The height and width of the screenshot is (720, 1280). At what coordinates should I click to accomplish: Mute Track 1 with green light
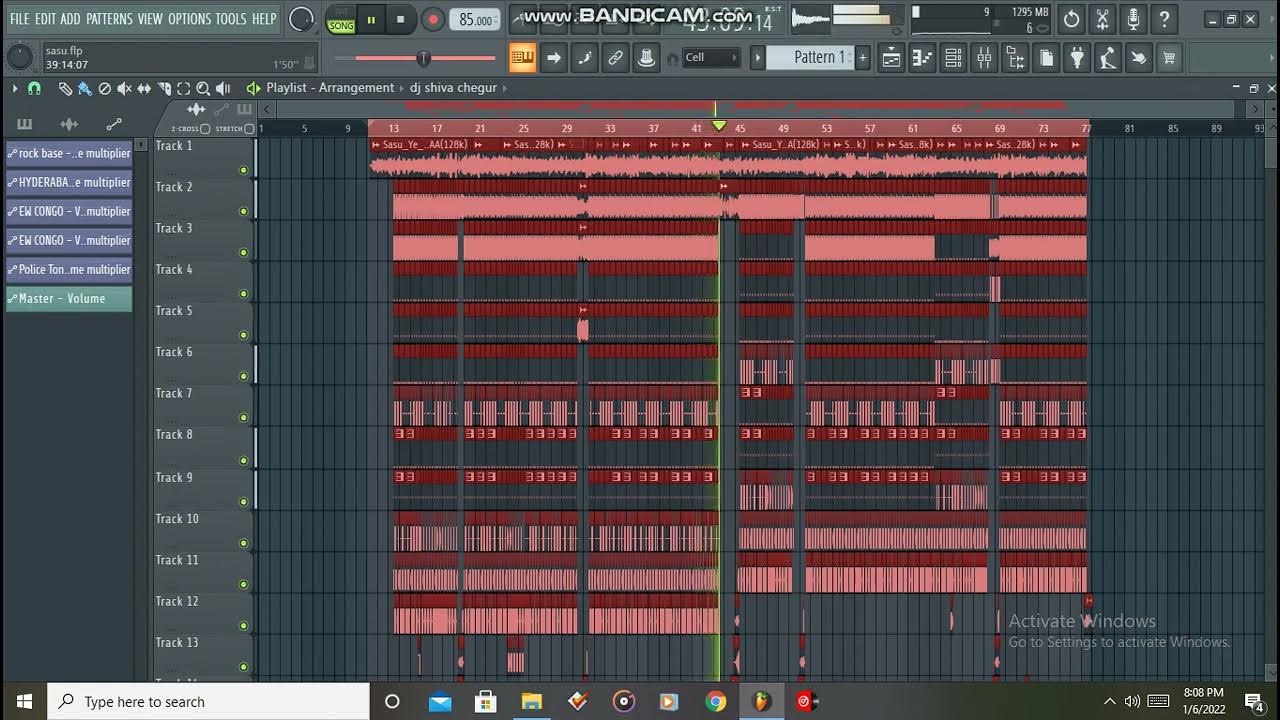tap(243, 170)
